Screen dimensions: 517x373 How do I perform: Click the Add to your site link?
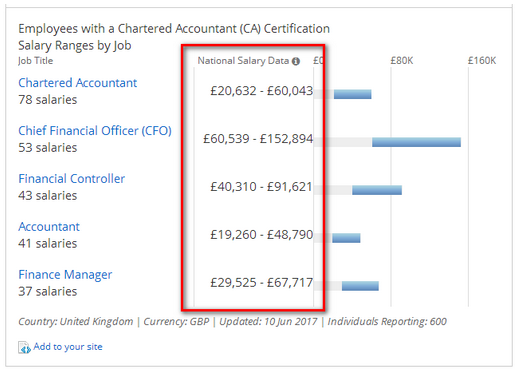tap(68, 347)
